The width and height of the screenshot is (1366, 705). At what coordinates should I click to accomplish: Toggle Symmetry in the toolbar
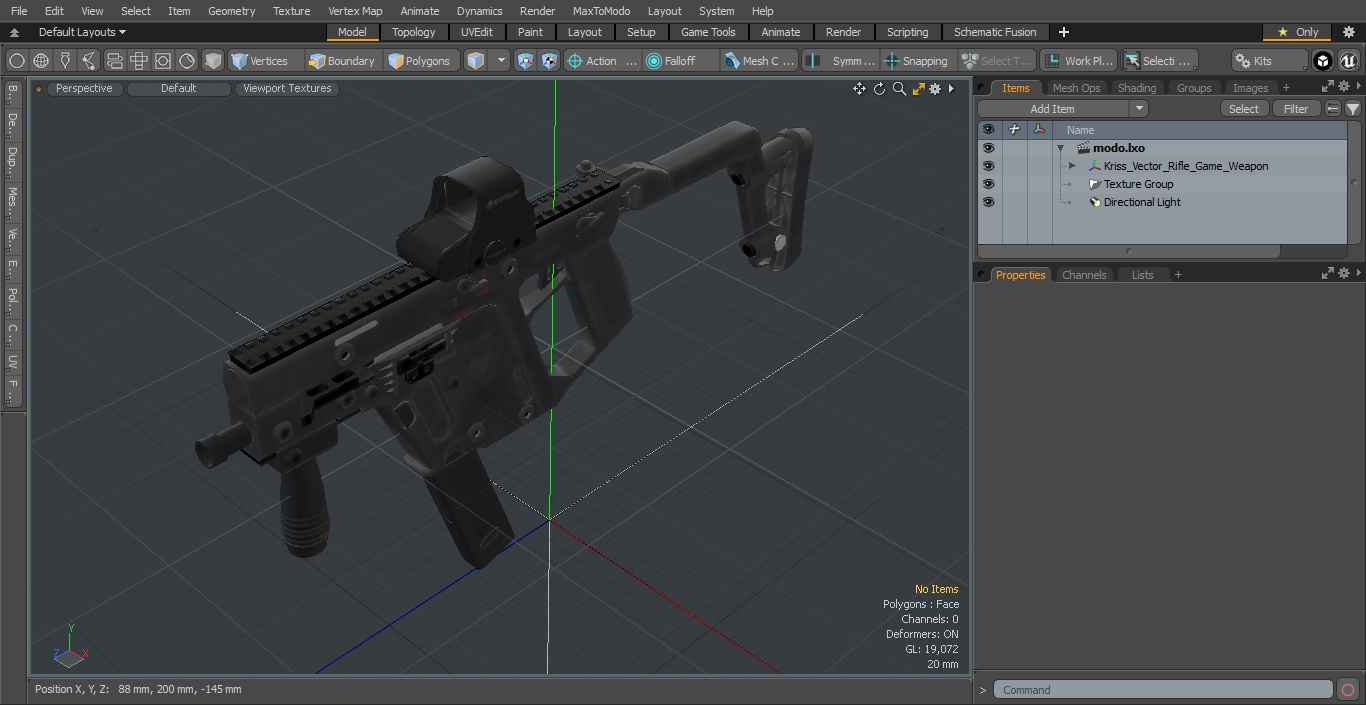(841, 61)
